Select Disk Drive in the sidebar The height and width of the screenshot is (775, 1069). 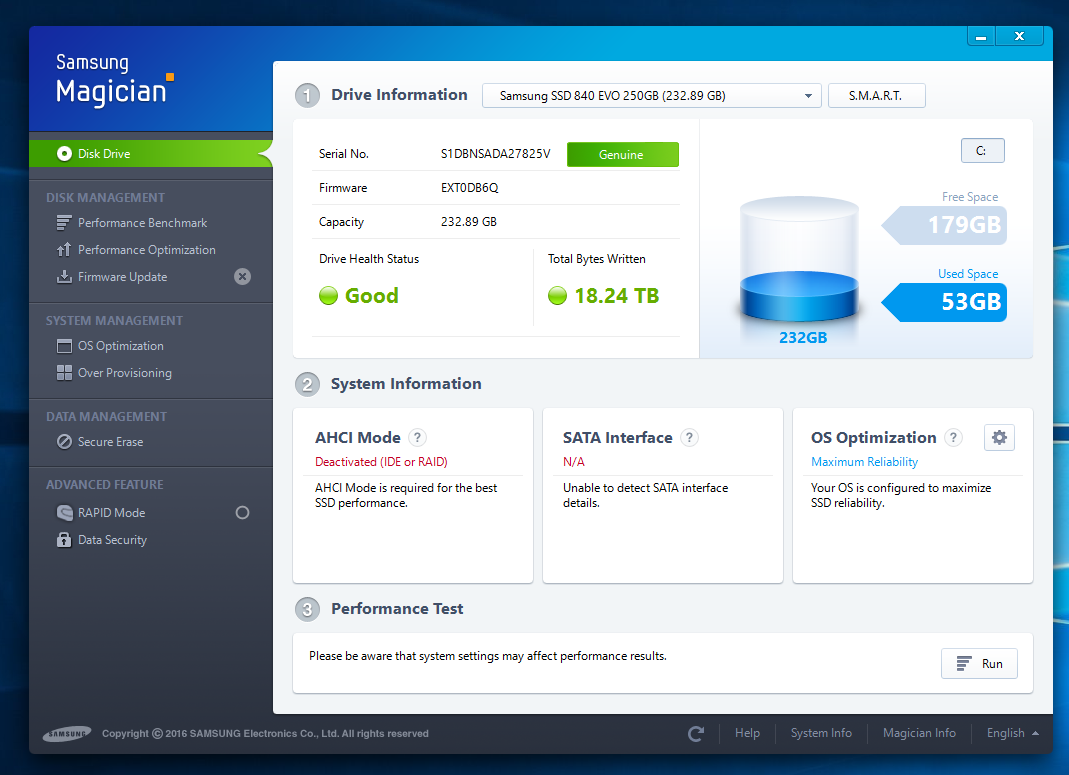[x=151, y=154]
